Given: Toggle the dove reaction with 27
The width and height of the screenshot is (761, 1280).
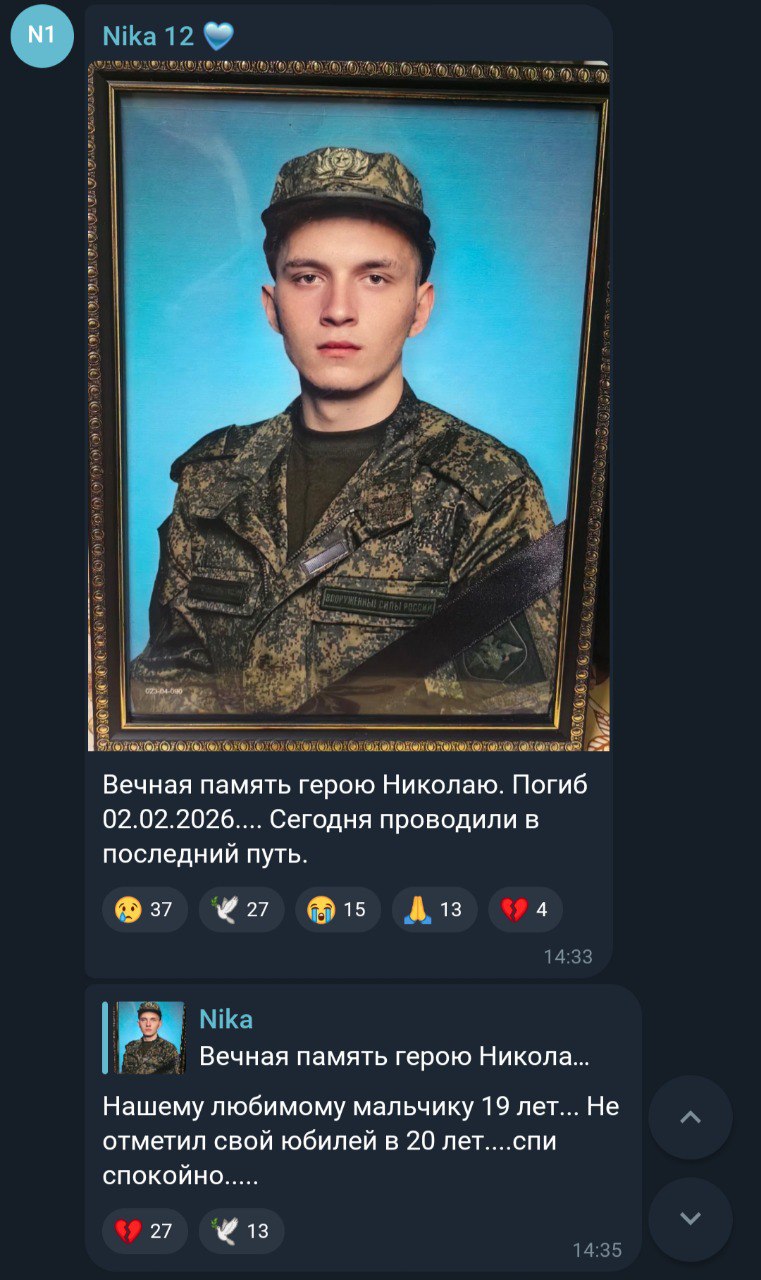Looking at the screenshot, I should point(241,910).
